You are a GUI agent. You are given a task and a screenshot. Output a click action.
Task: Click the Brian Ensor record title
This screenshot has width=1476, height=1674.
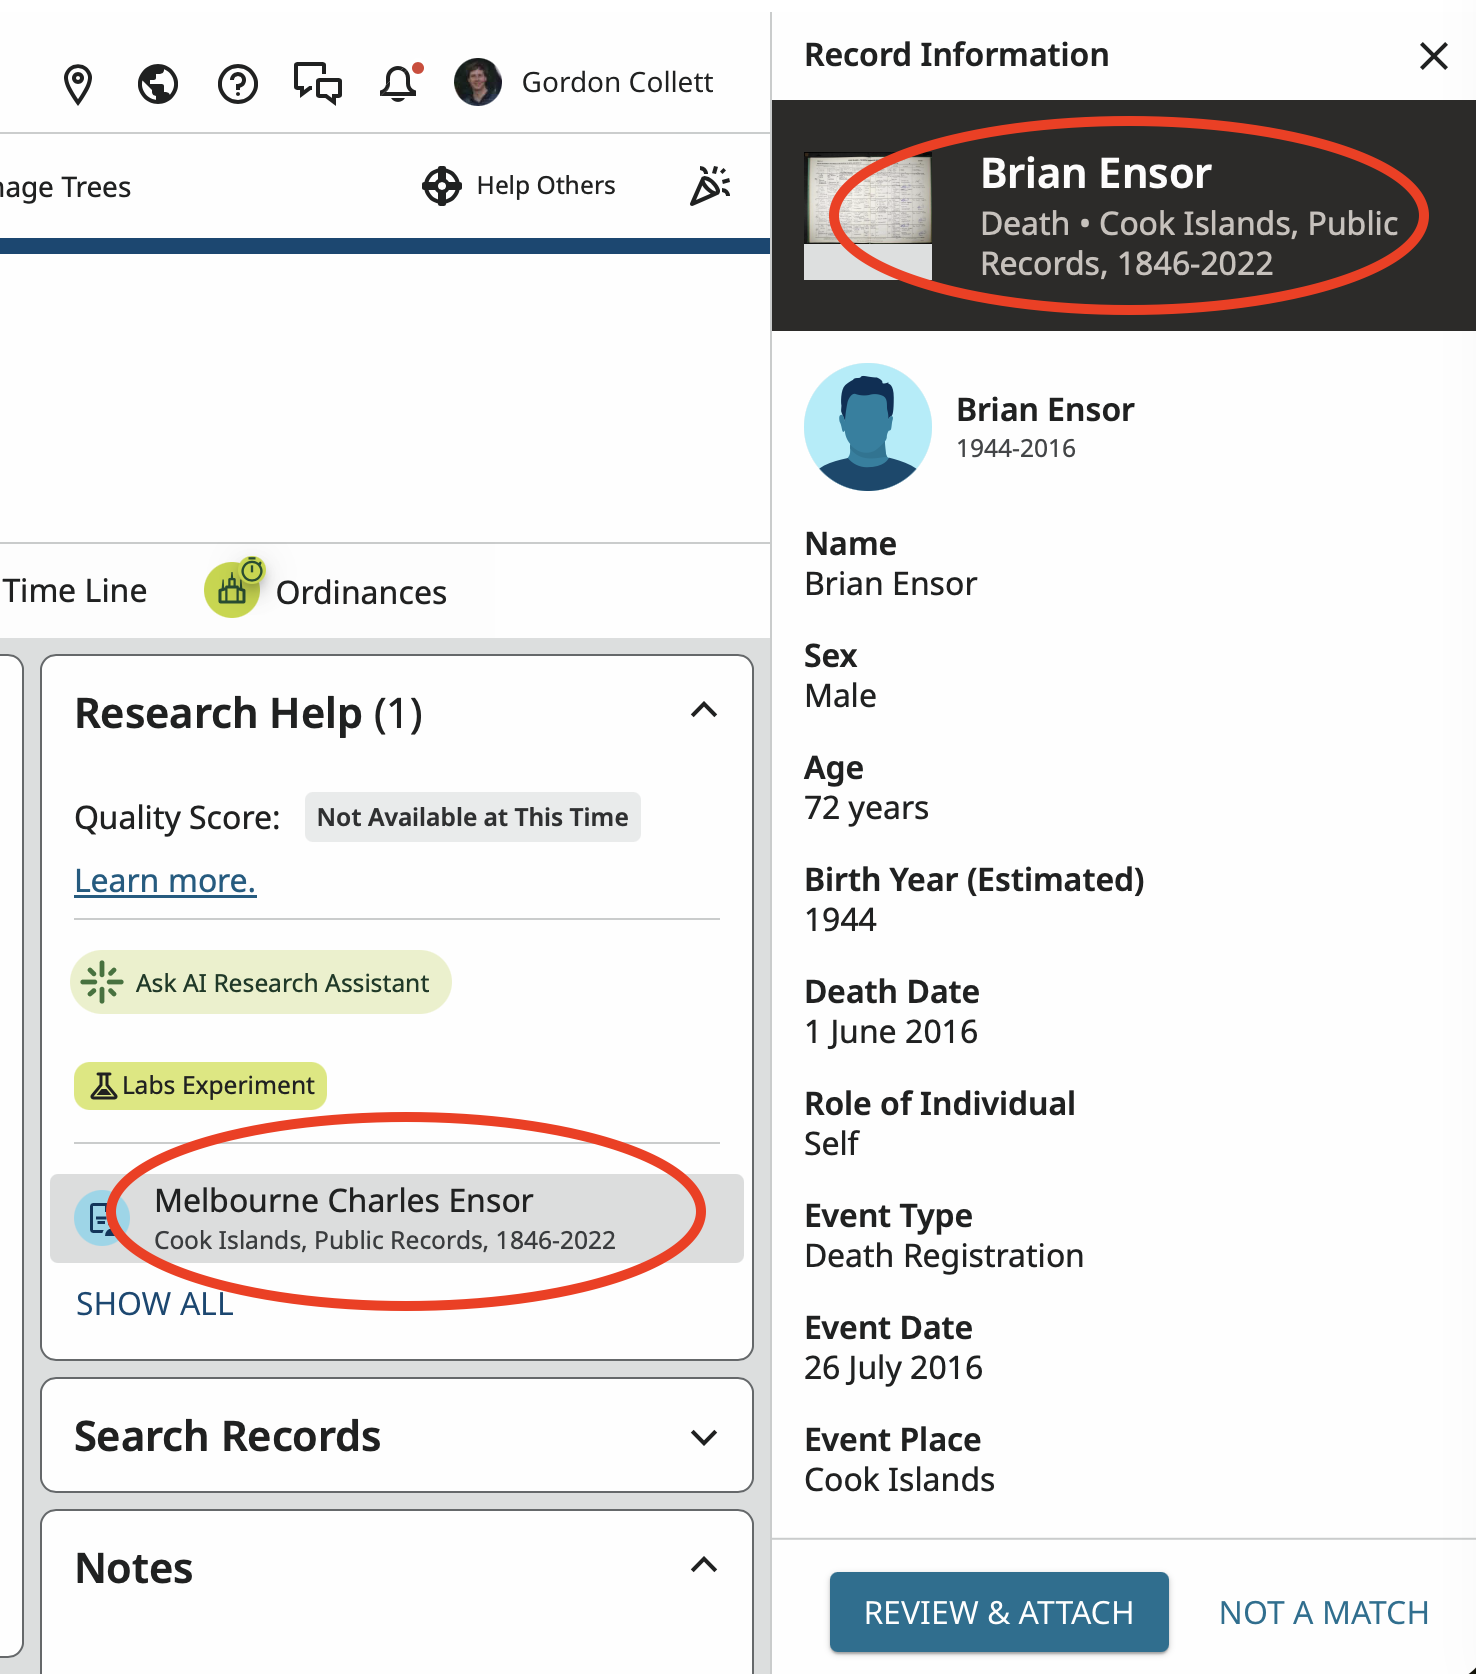click(x=1096, y=173)
